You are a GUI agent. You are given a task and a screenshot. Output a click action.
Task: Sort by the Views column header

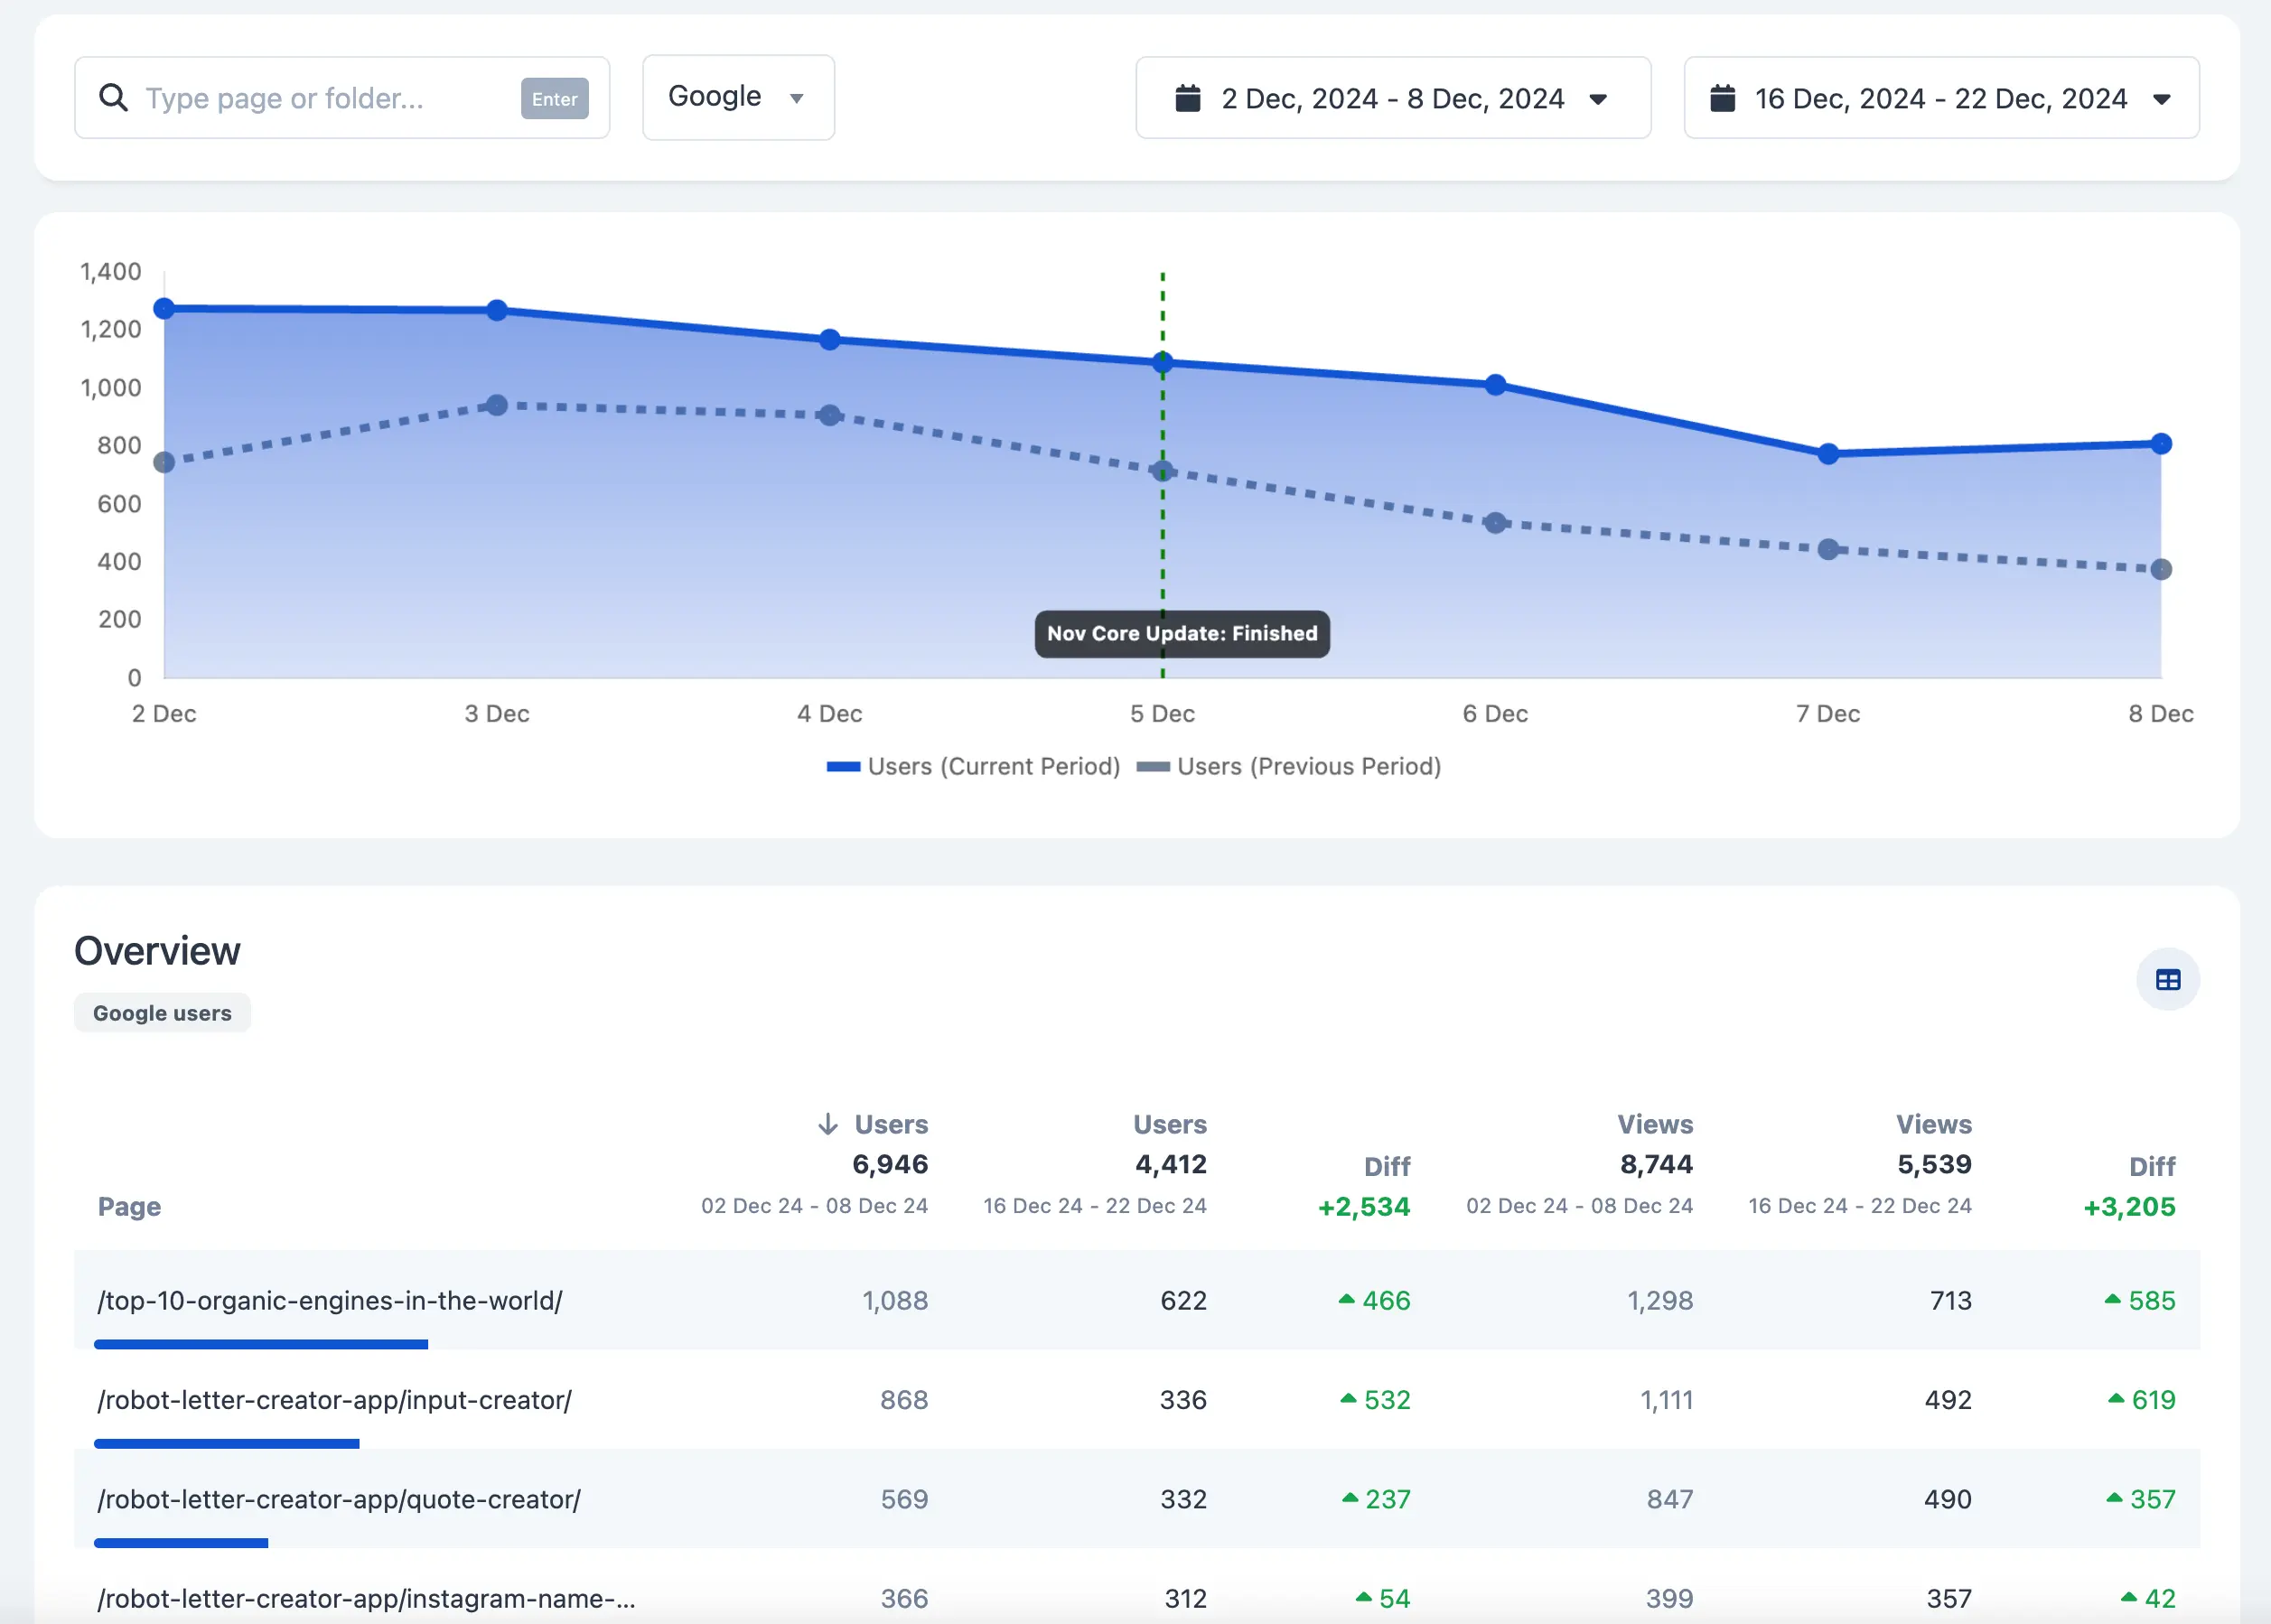[x=1654, y=1124]
